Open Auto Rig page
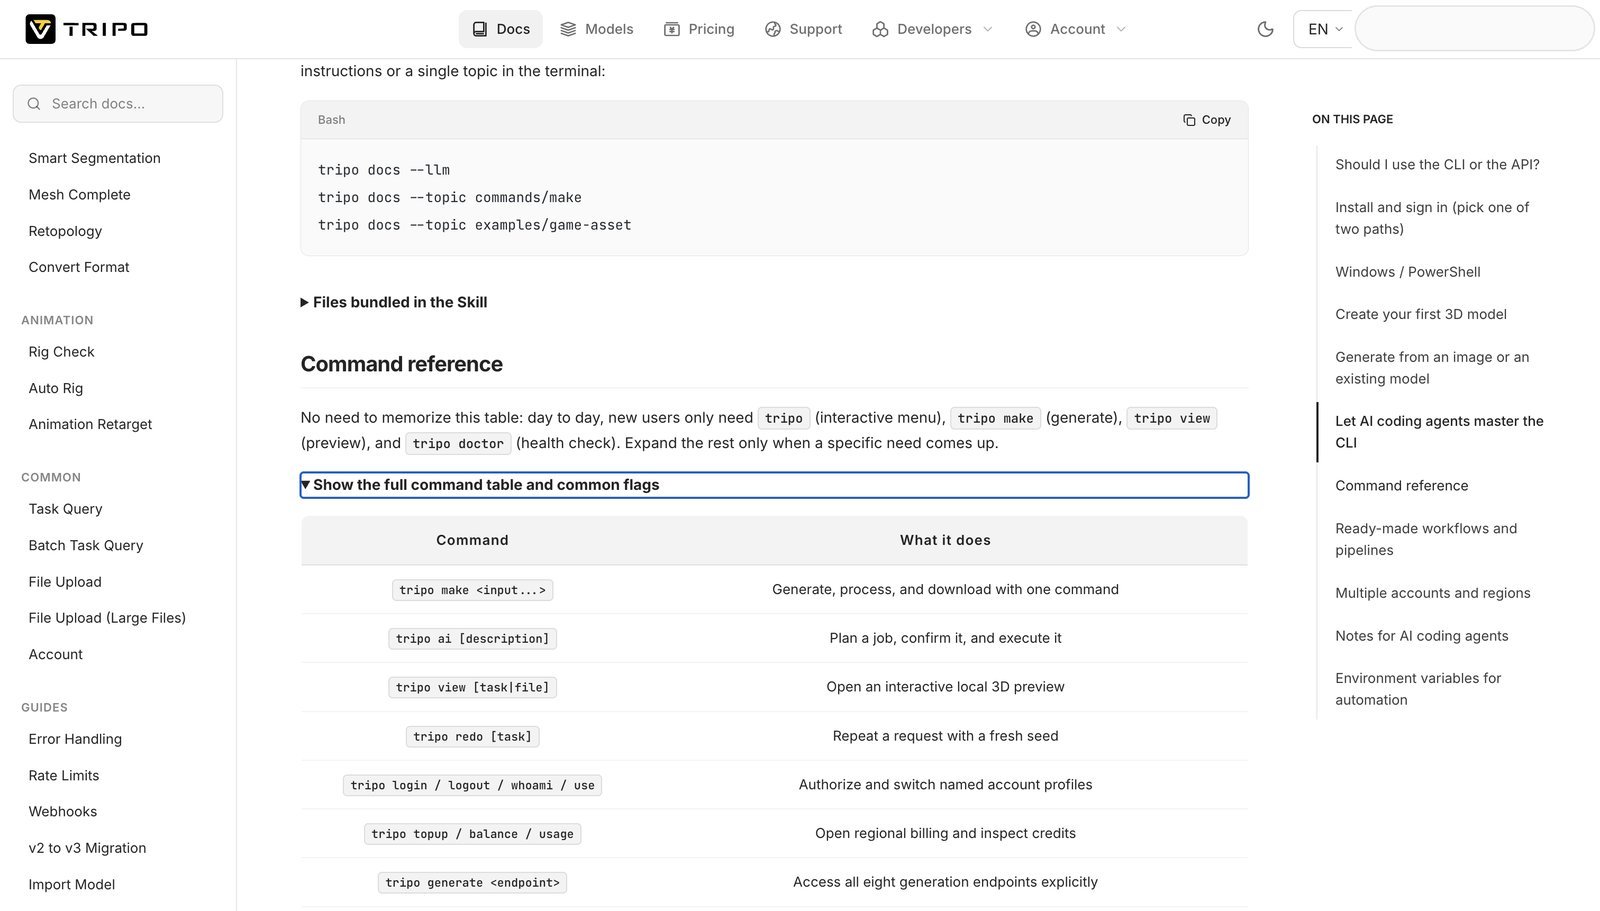The image size is (1600, 911). [x=56, y=388]
